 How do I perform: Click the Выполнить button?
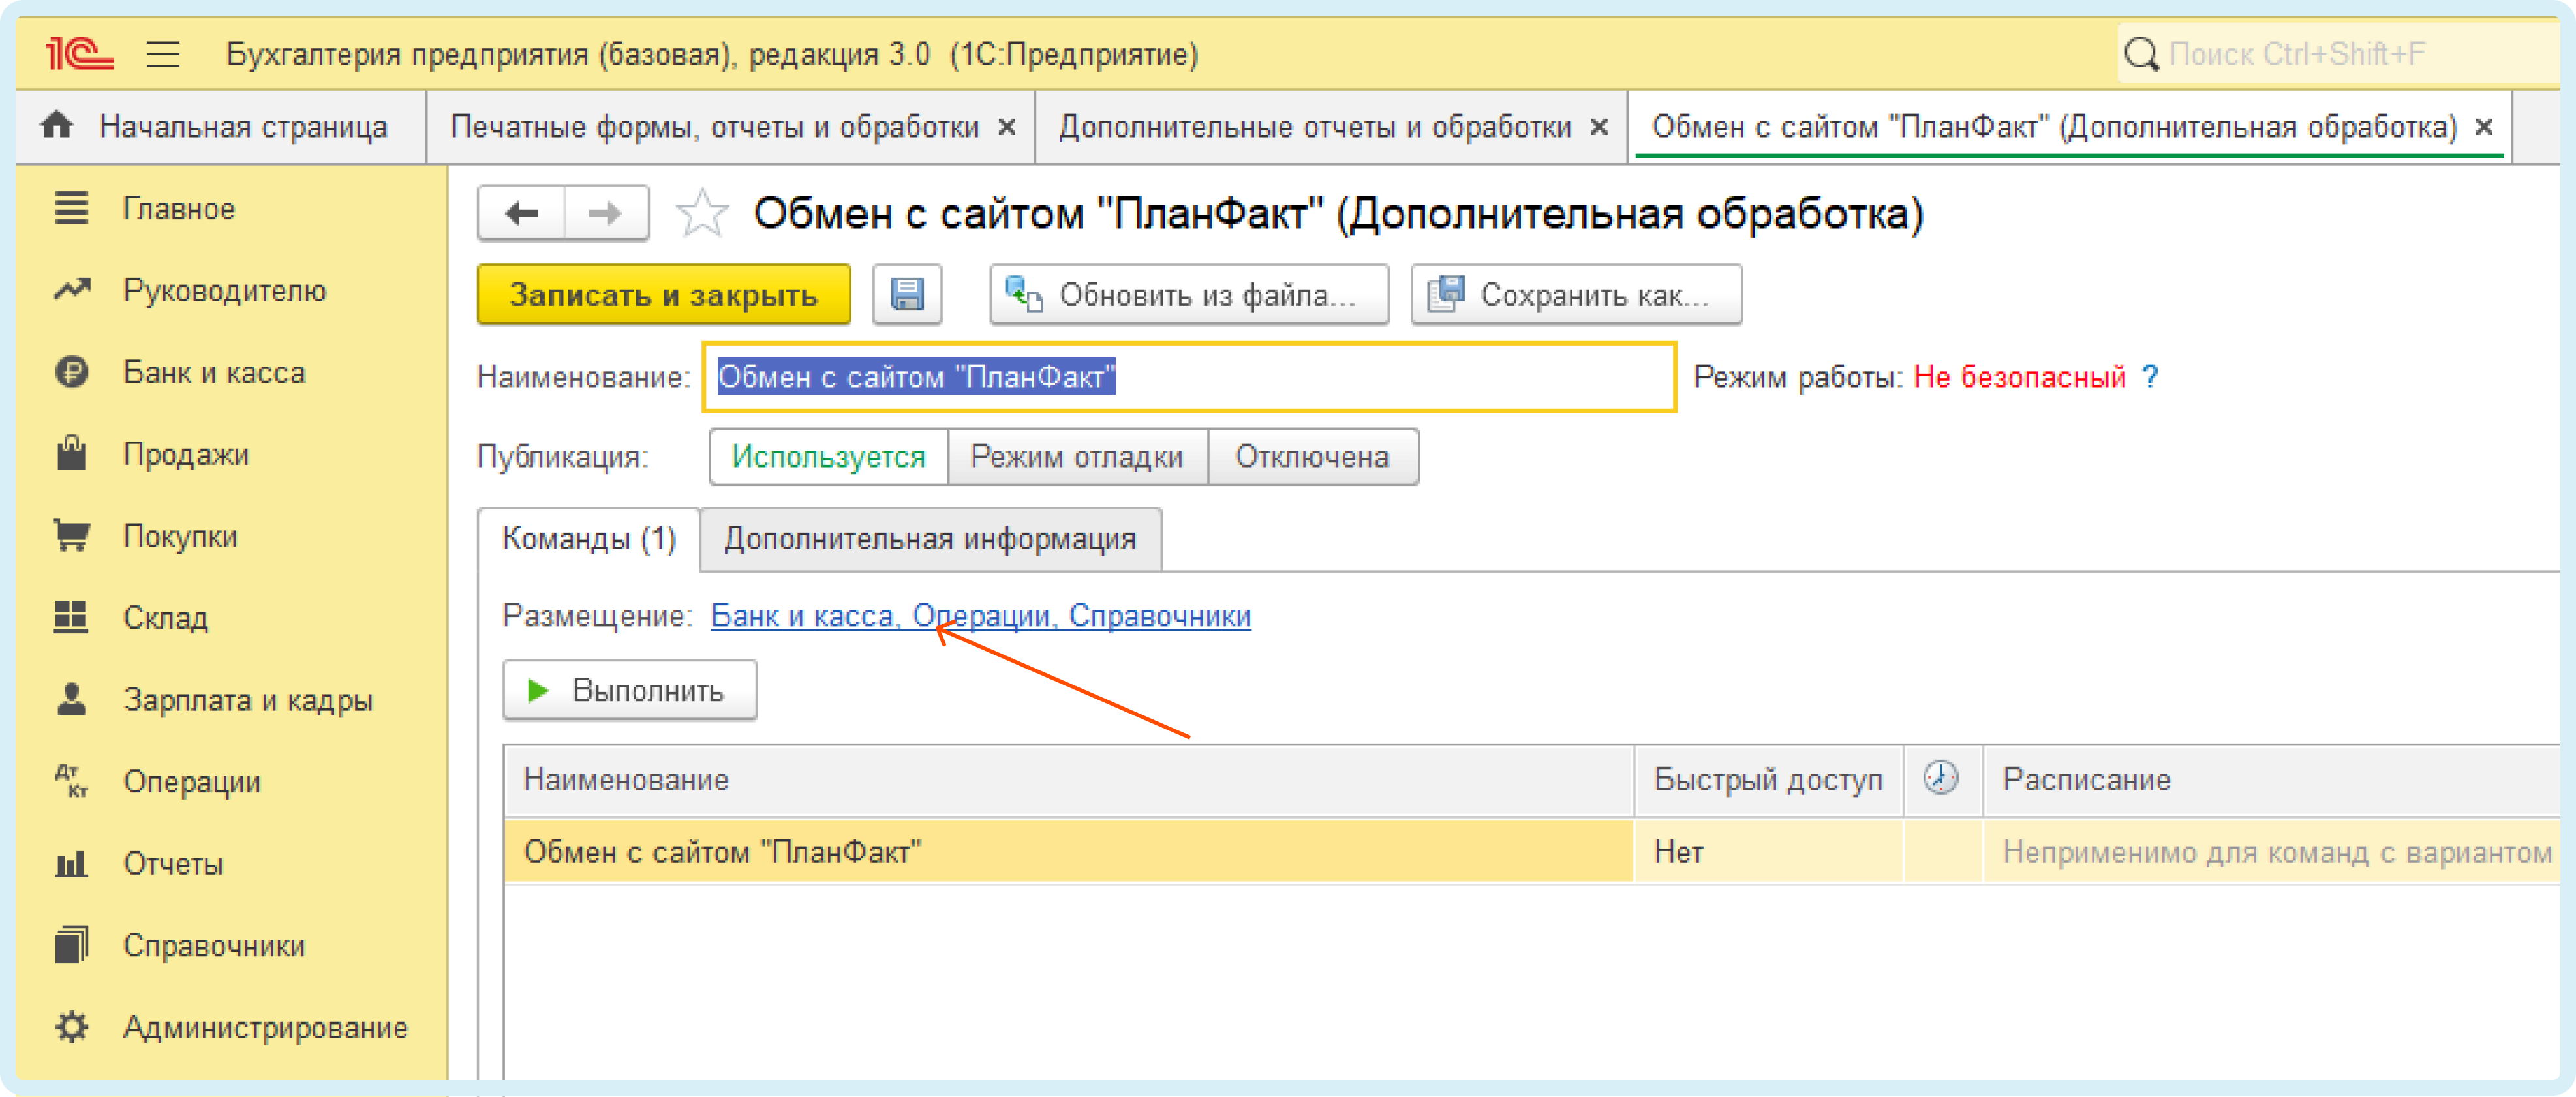point(630,690)
